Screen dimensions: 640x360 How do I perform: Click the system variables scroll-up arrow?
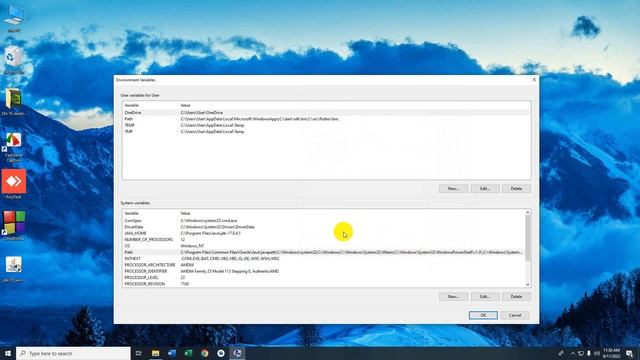point(528,213)
